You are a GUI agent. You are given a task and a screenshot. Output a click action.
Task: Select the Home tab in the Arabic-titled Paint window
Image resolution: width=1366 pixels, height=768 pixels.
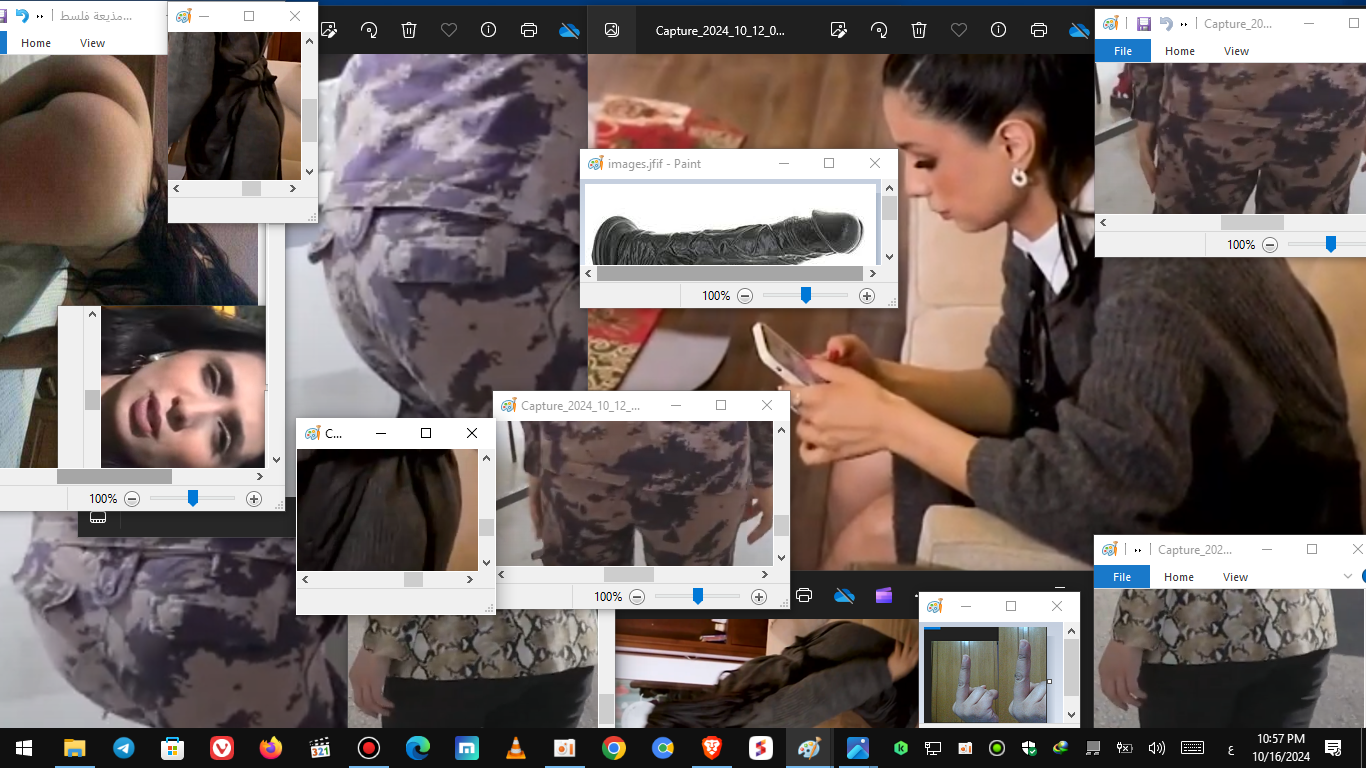pos(36,43)
